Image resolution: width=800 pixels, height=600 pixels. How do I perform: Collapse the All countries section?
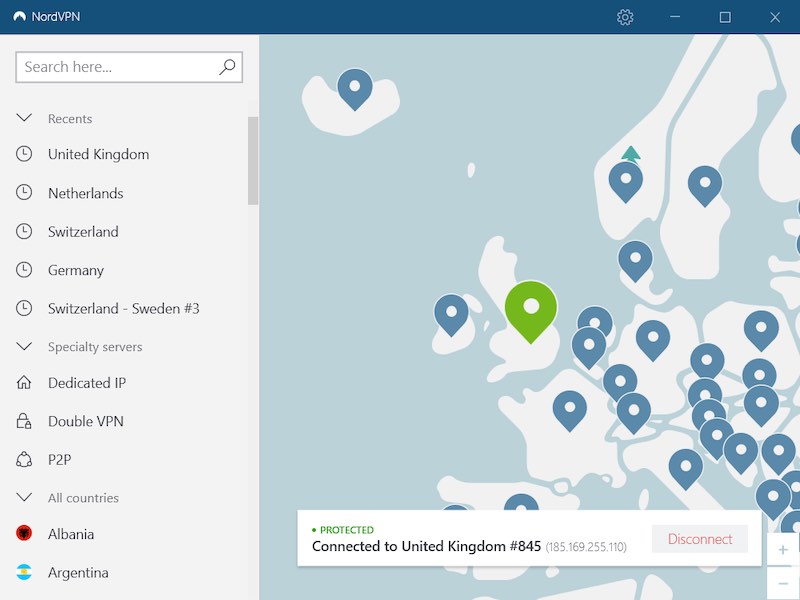(24, 497)
